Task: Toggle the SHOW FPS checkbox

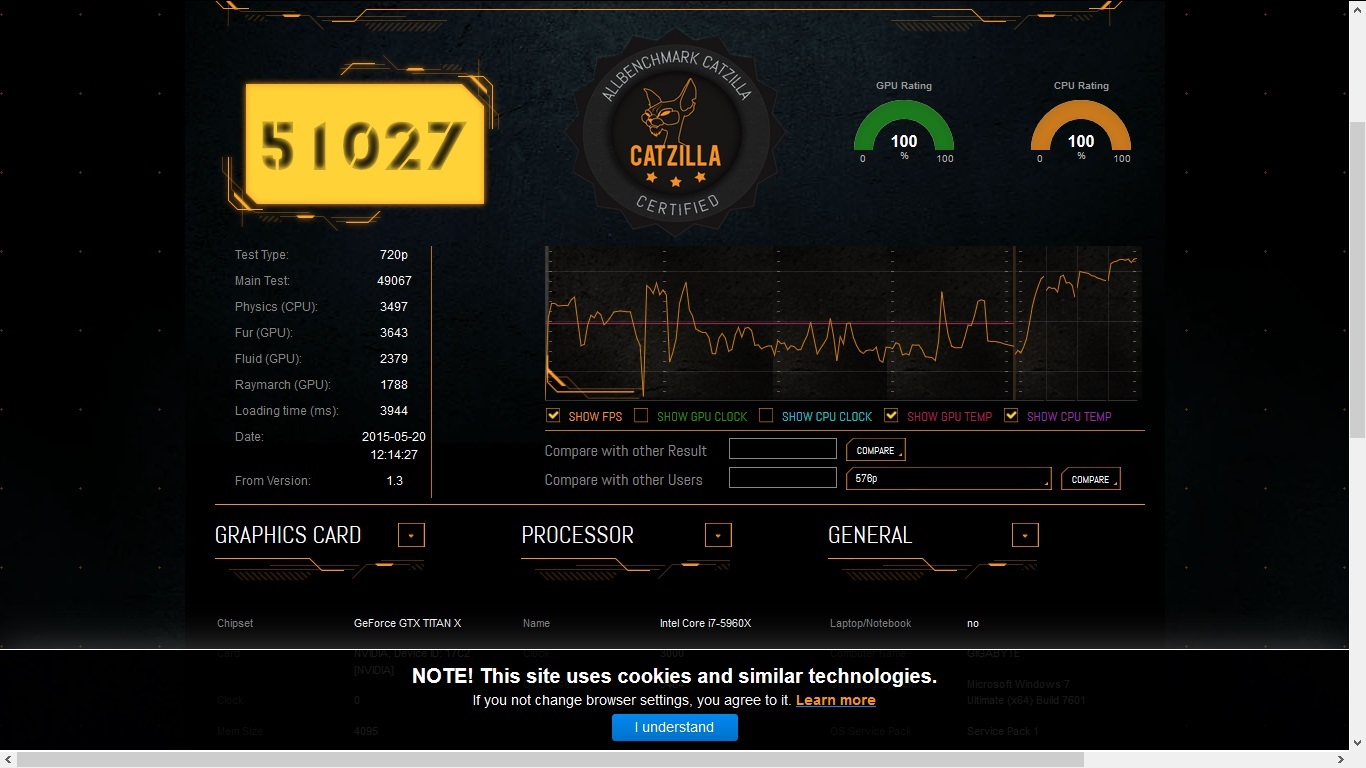Action: (553, 416)
